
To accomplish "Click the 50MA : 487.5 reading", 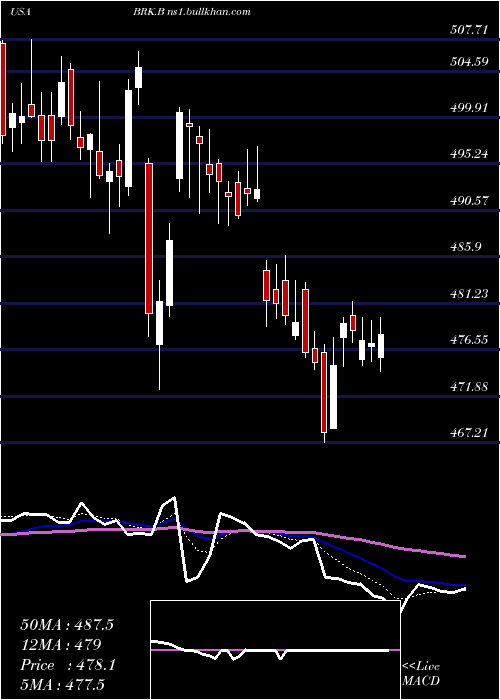I will (67, 625).
